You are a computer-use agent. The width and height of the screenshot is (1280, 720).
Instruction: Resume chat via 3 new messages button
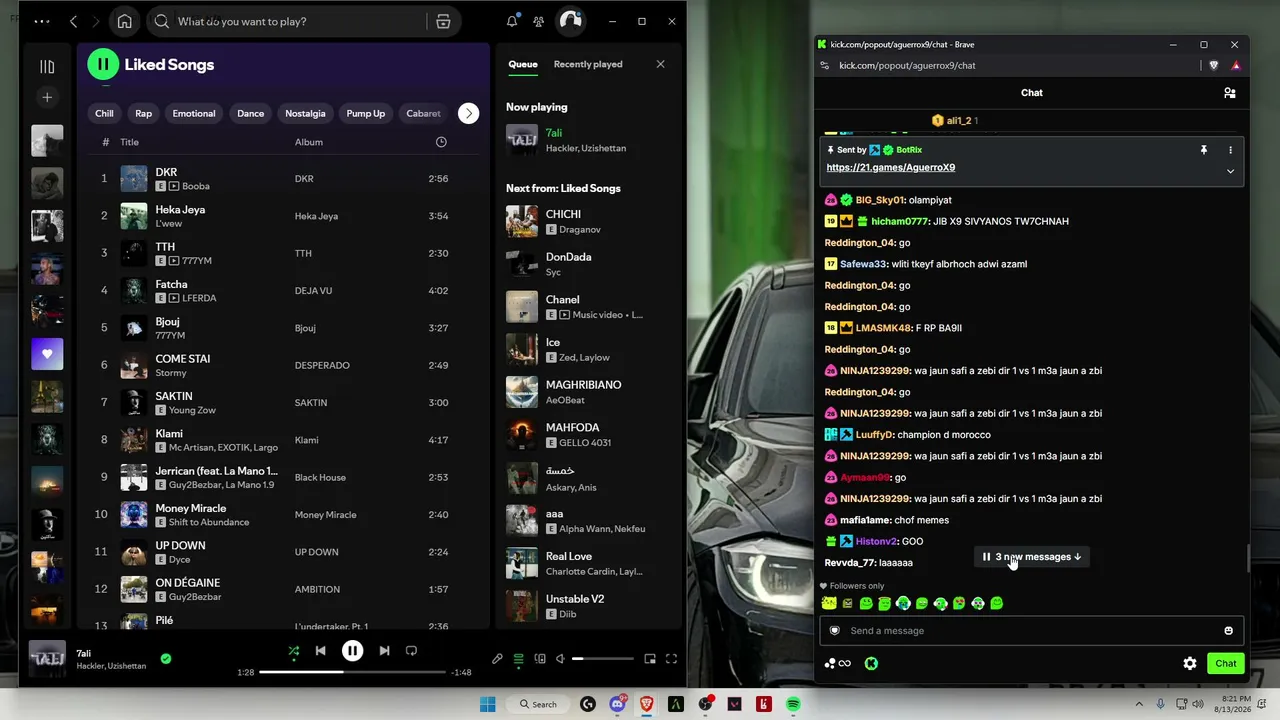[x=1032, y=557]
